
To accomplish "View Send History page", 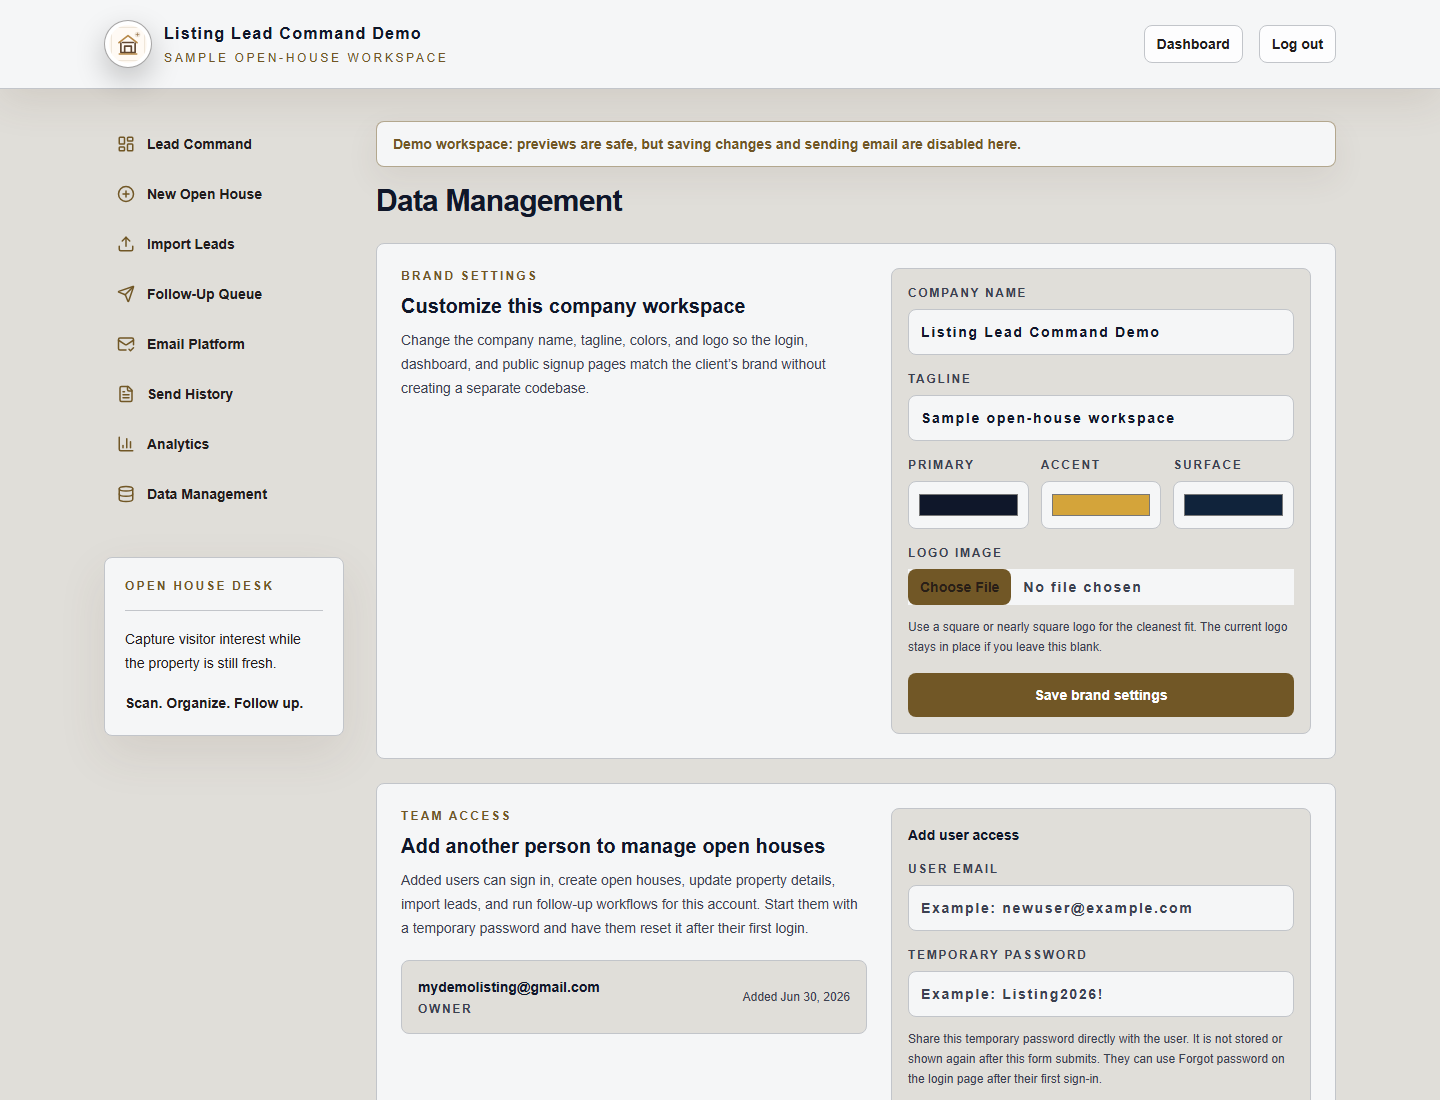I will (x=224, y=394).
